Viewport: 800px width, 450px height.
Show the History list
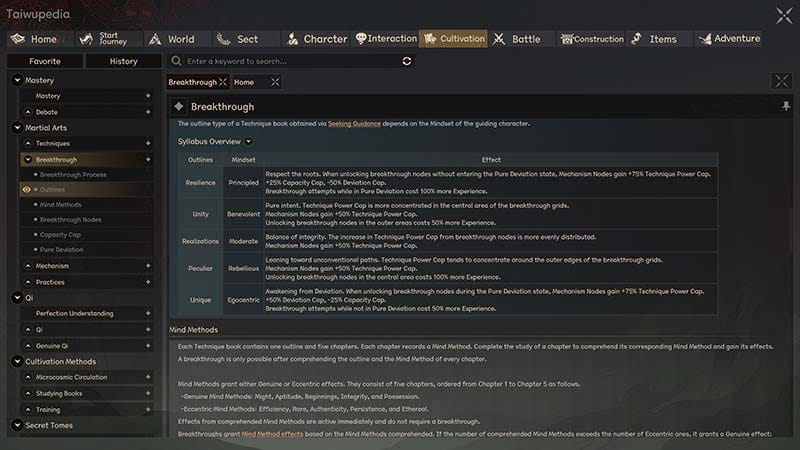[123, 61]
